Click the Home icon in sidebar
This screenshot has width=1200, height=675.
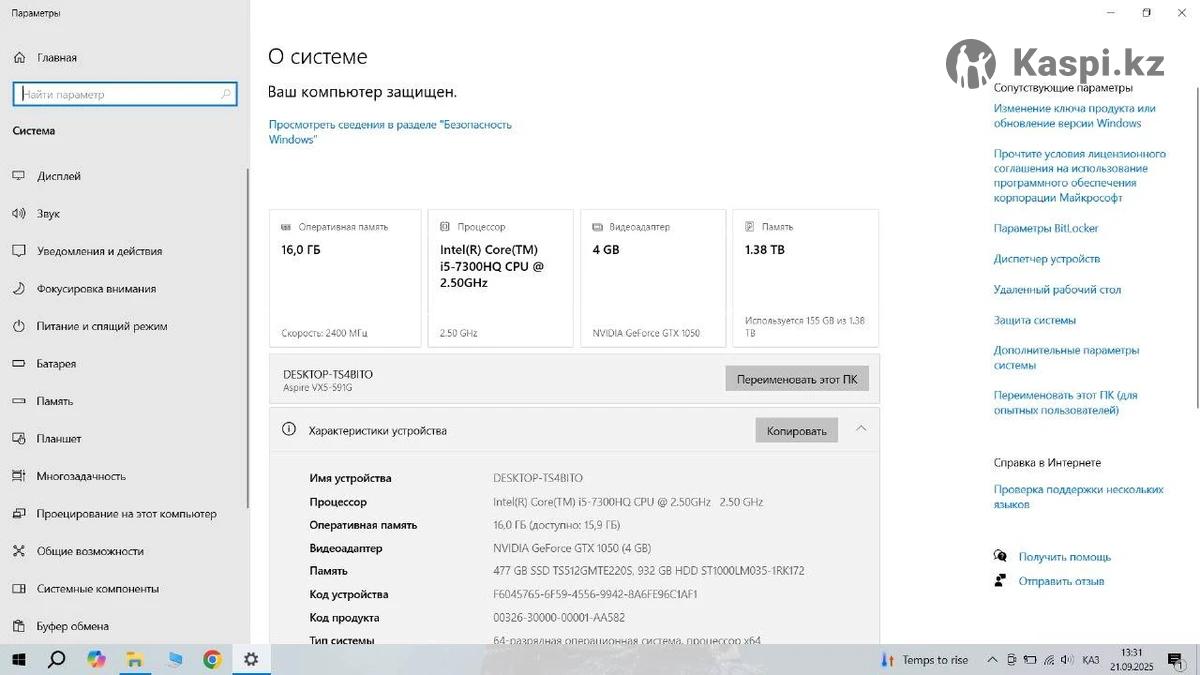18,58
